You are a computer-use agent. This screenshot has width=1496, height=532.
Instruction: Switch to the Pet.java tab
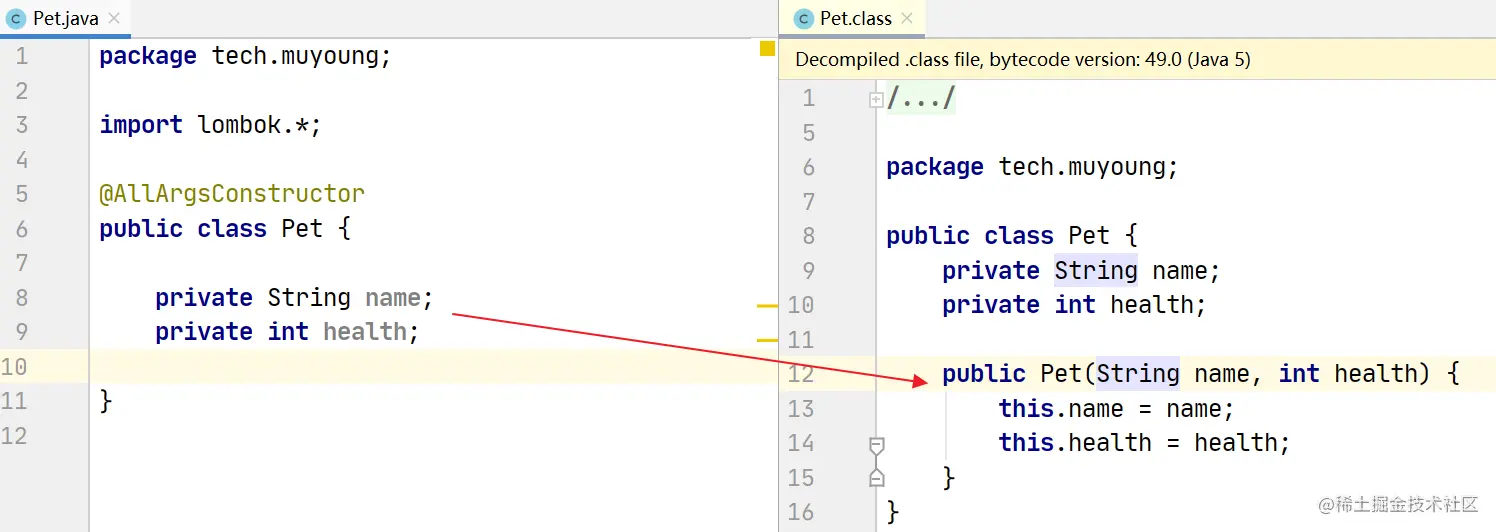pyautogui.click(x=64, y=19)
